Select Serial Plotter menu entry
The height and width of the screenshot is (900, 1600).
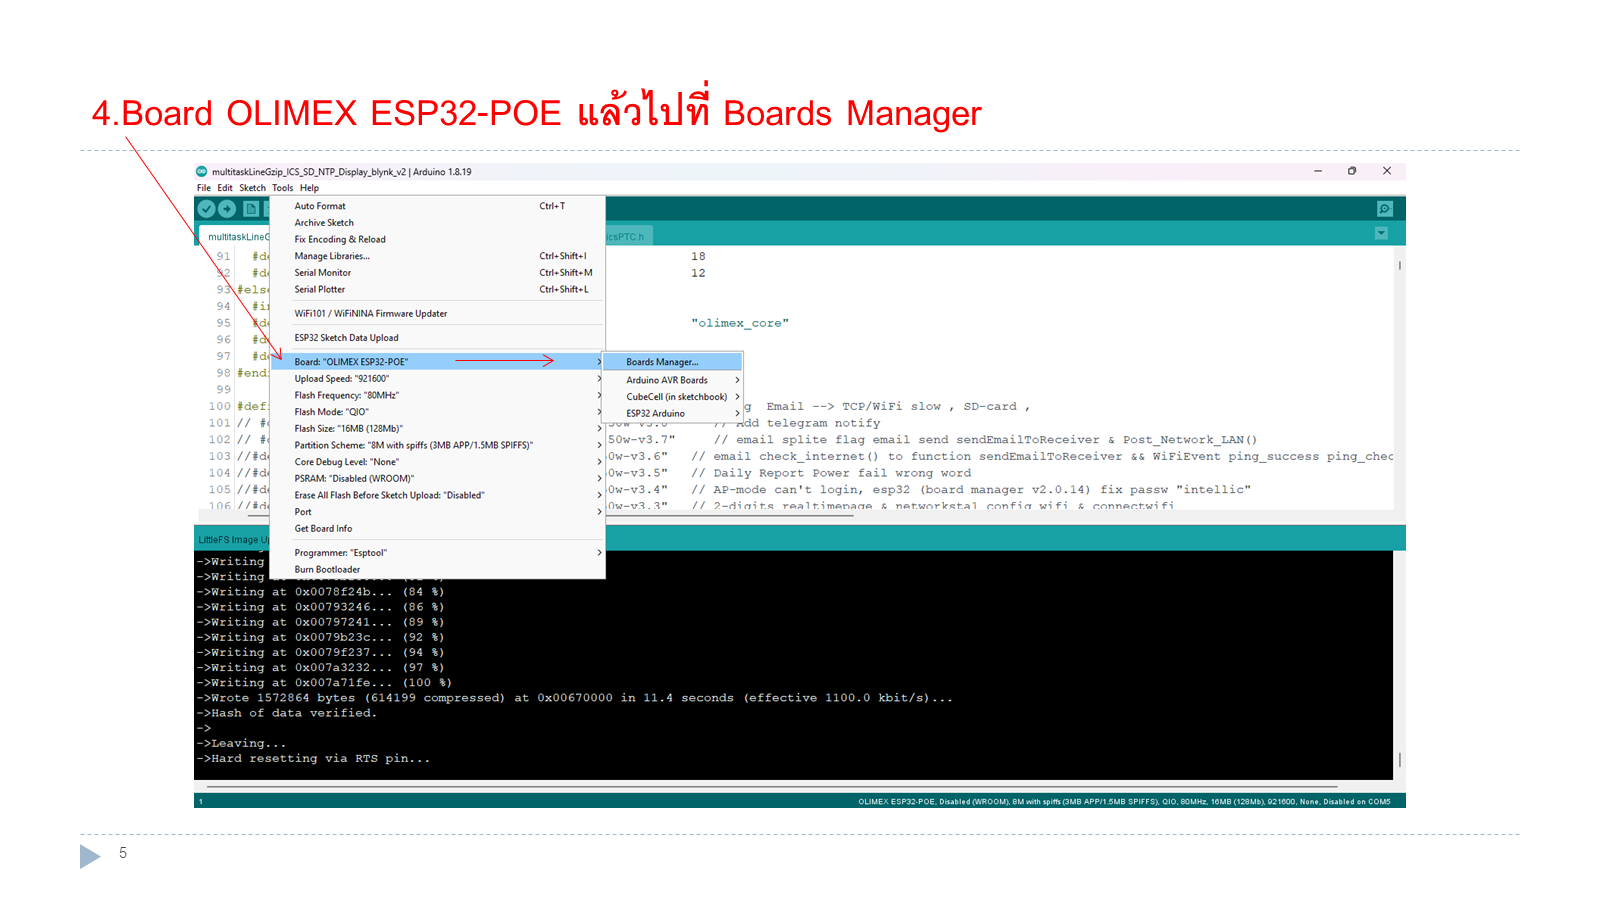(438, 290)
